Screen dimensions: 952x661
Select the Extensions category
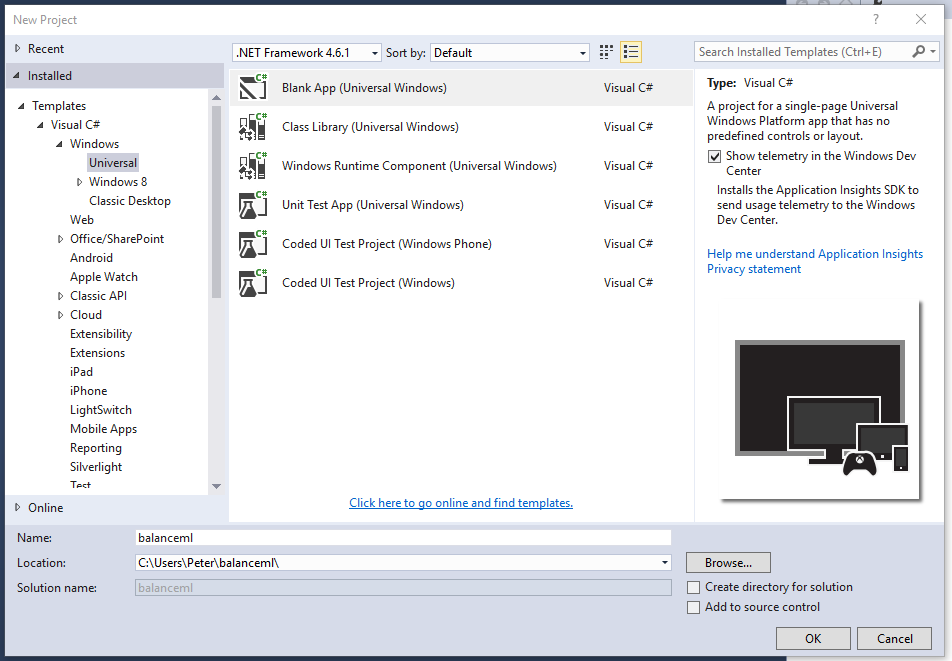tap(97, 353)
